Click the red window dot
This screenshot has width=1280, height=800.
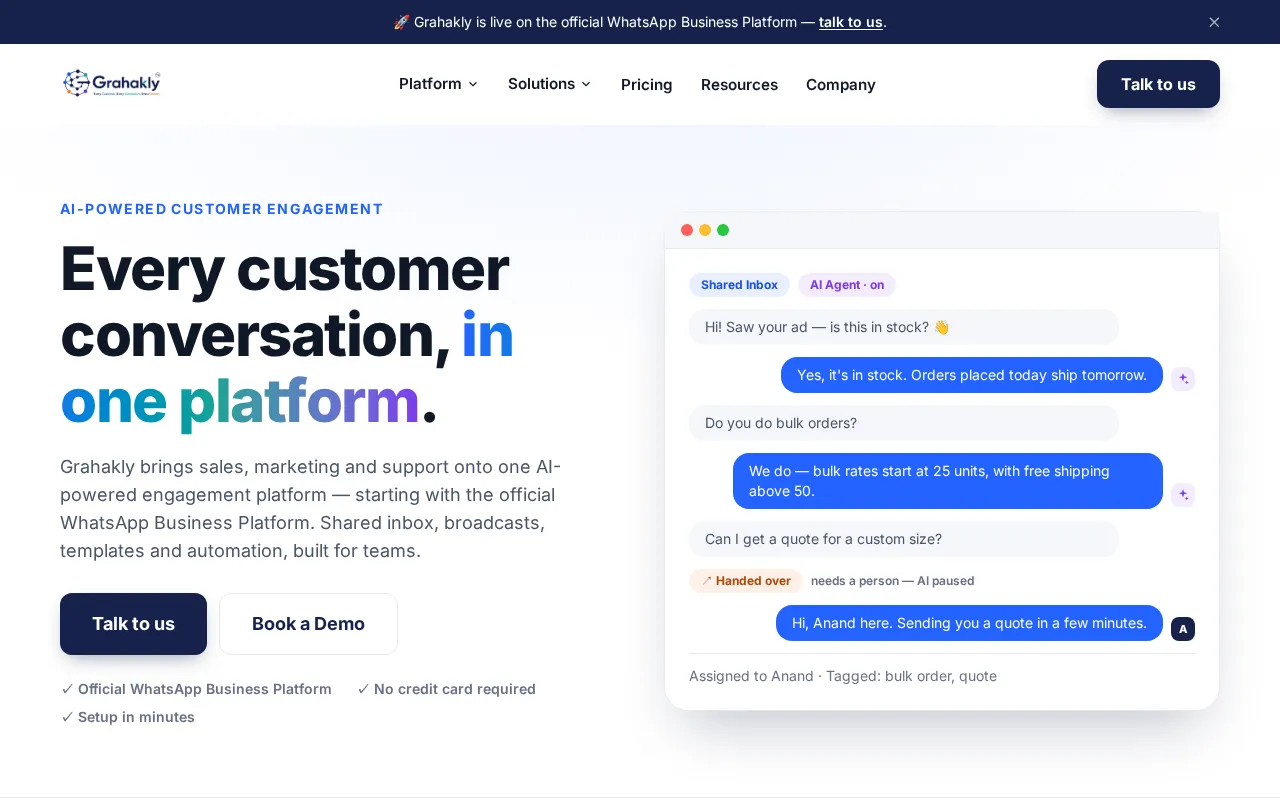point(687,230)
